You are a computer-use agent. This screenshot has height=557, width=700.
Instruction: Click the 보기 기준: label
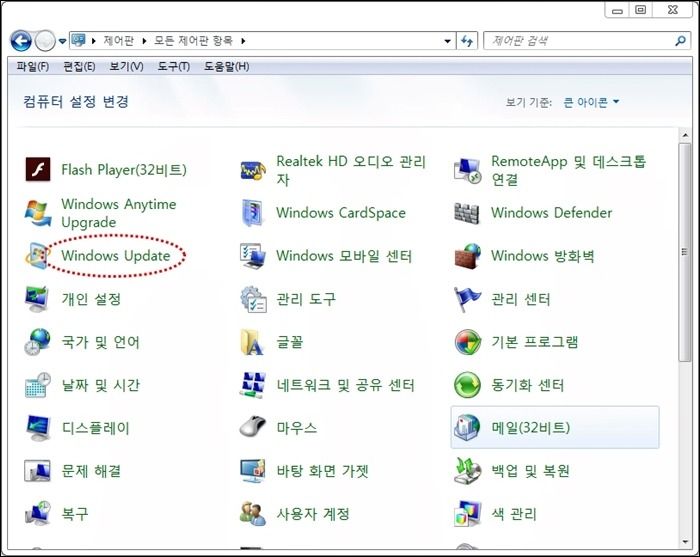pos(529,103)
